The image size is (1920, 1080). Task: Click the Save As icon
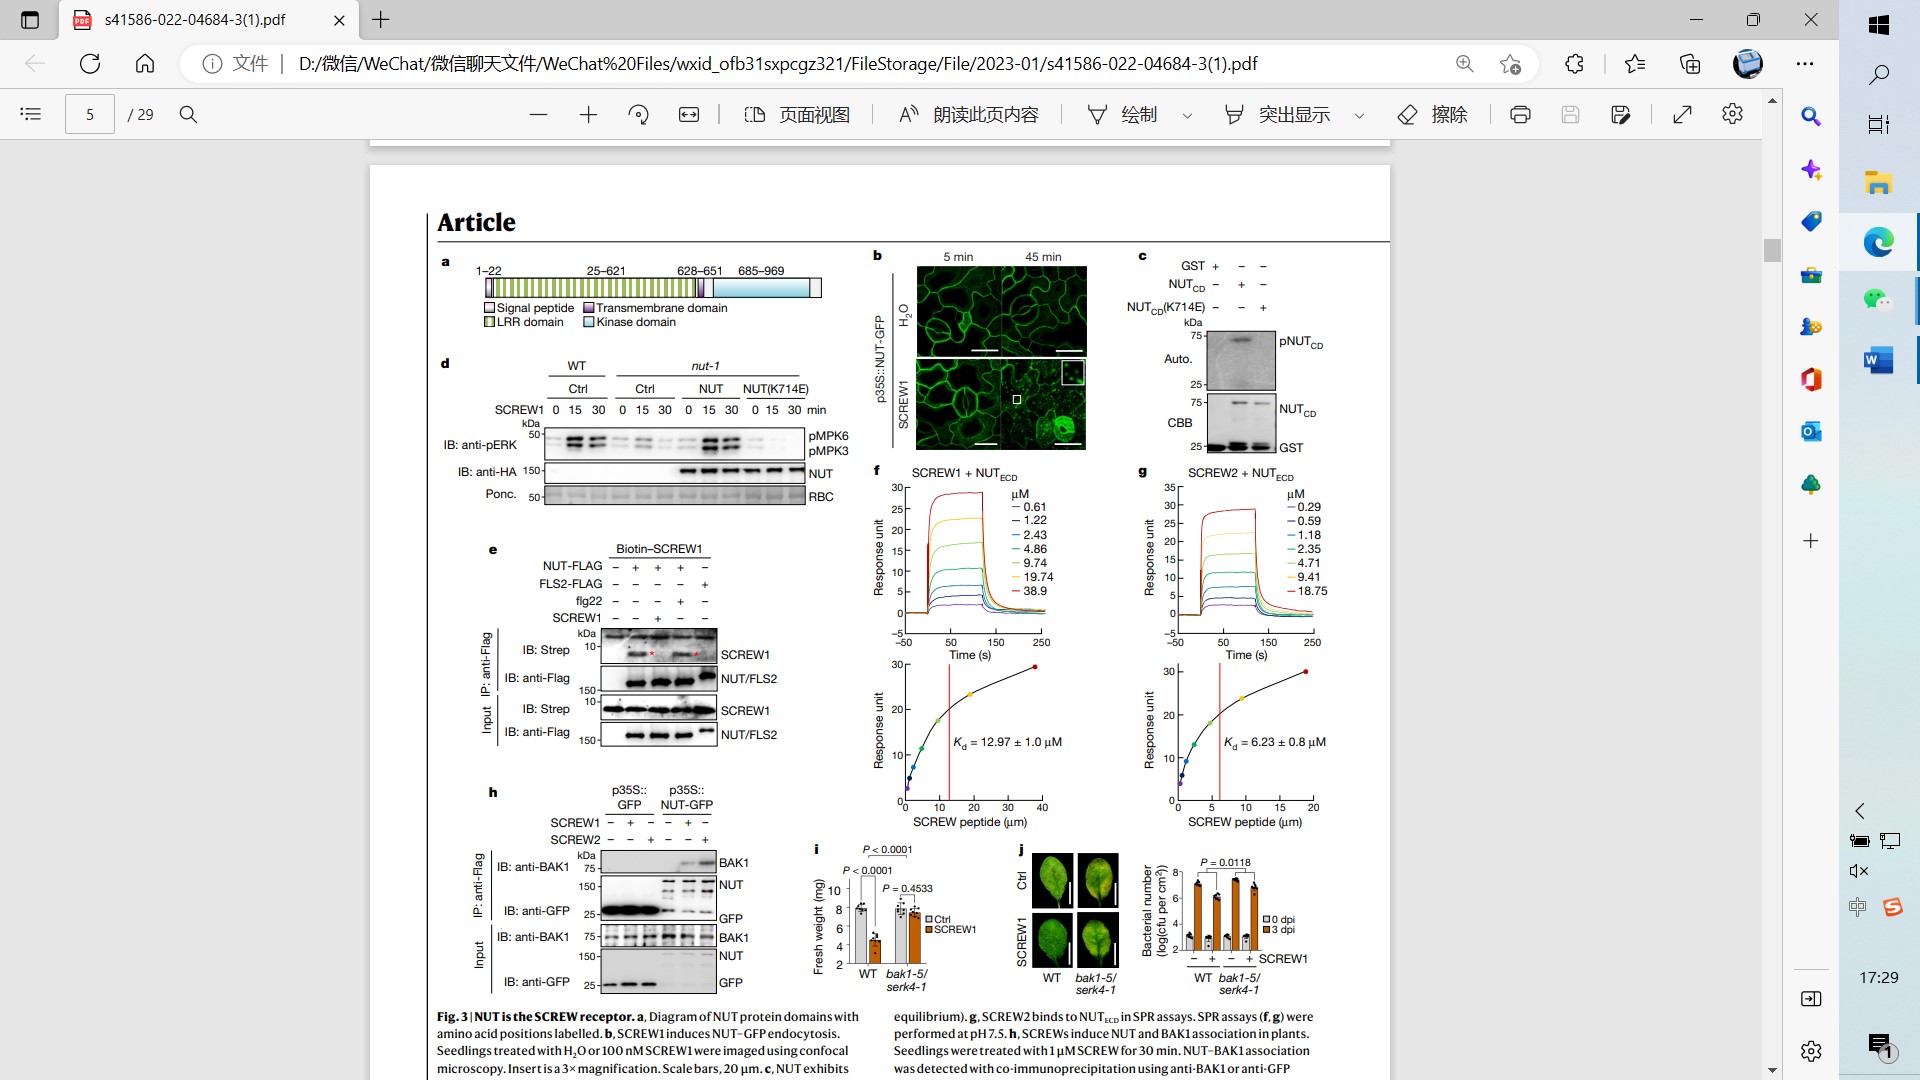(x=1621, y=115)
